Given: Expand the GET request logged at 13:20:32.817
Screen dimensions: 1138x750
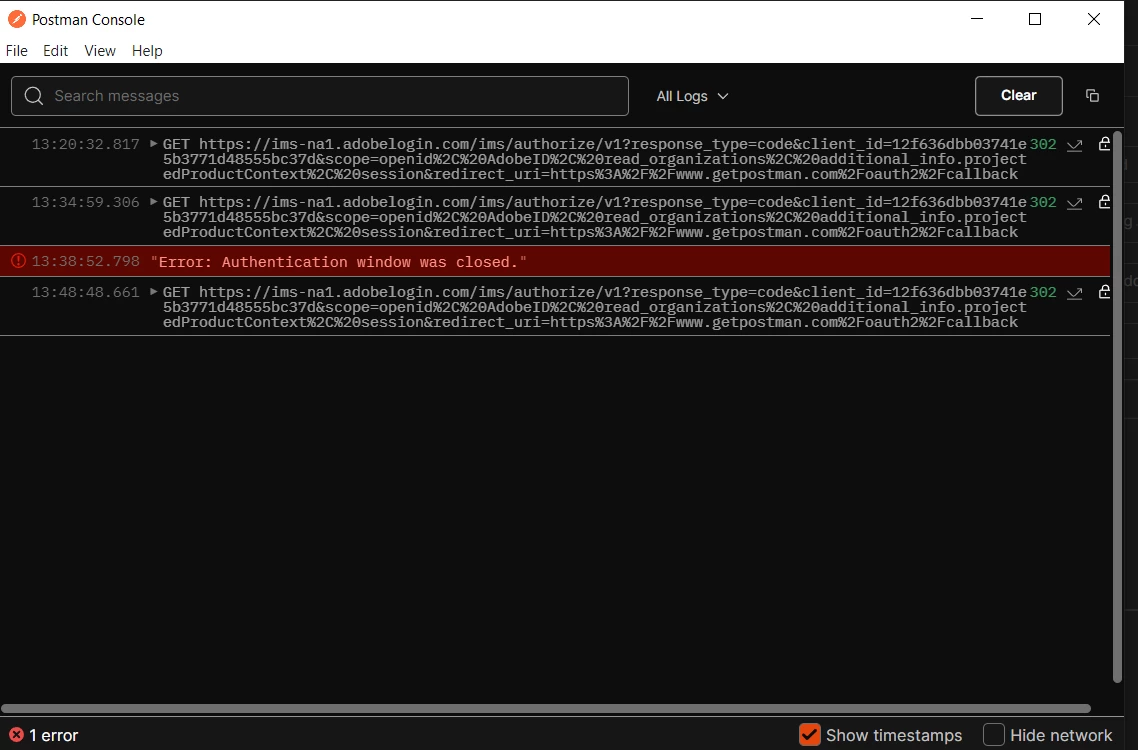Looking at the screenshot, I should tap(153, 144).
